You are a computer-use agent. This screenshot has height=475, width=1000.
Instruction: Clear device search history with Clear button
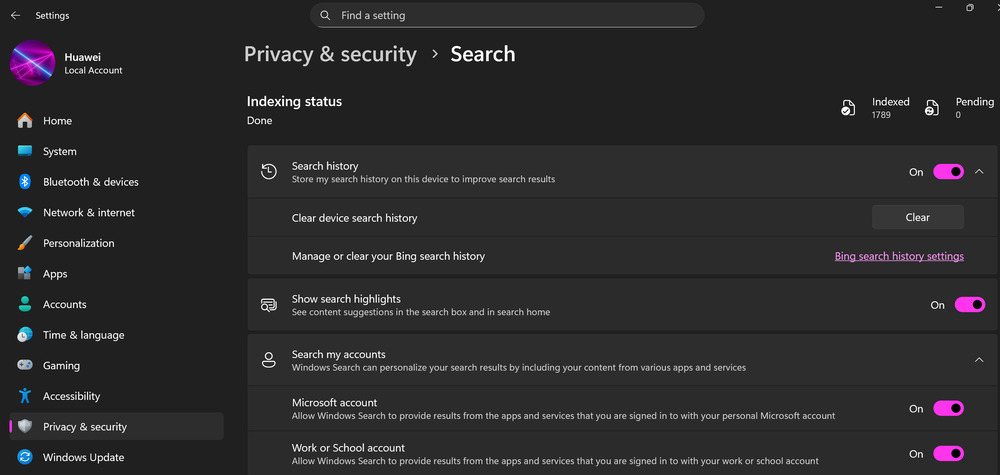pos(918,217)
